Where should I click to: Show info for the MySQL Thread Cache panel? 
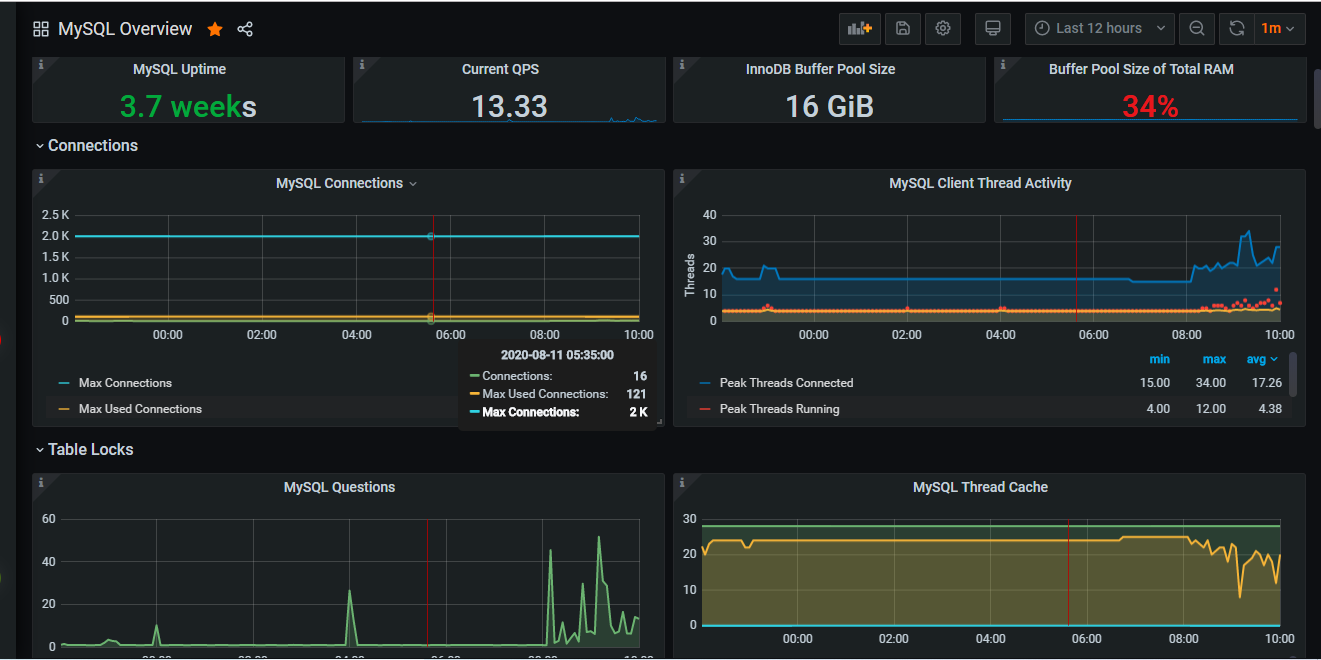click(x=682, y=483)
